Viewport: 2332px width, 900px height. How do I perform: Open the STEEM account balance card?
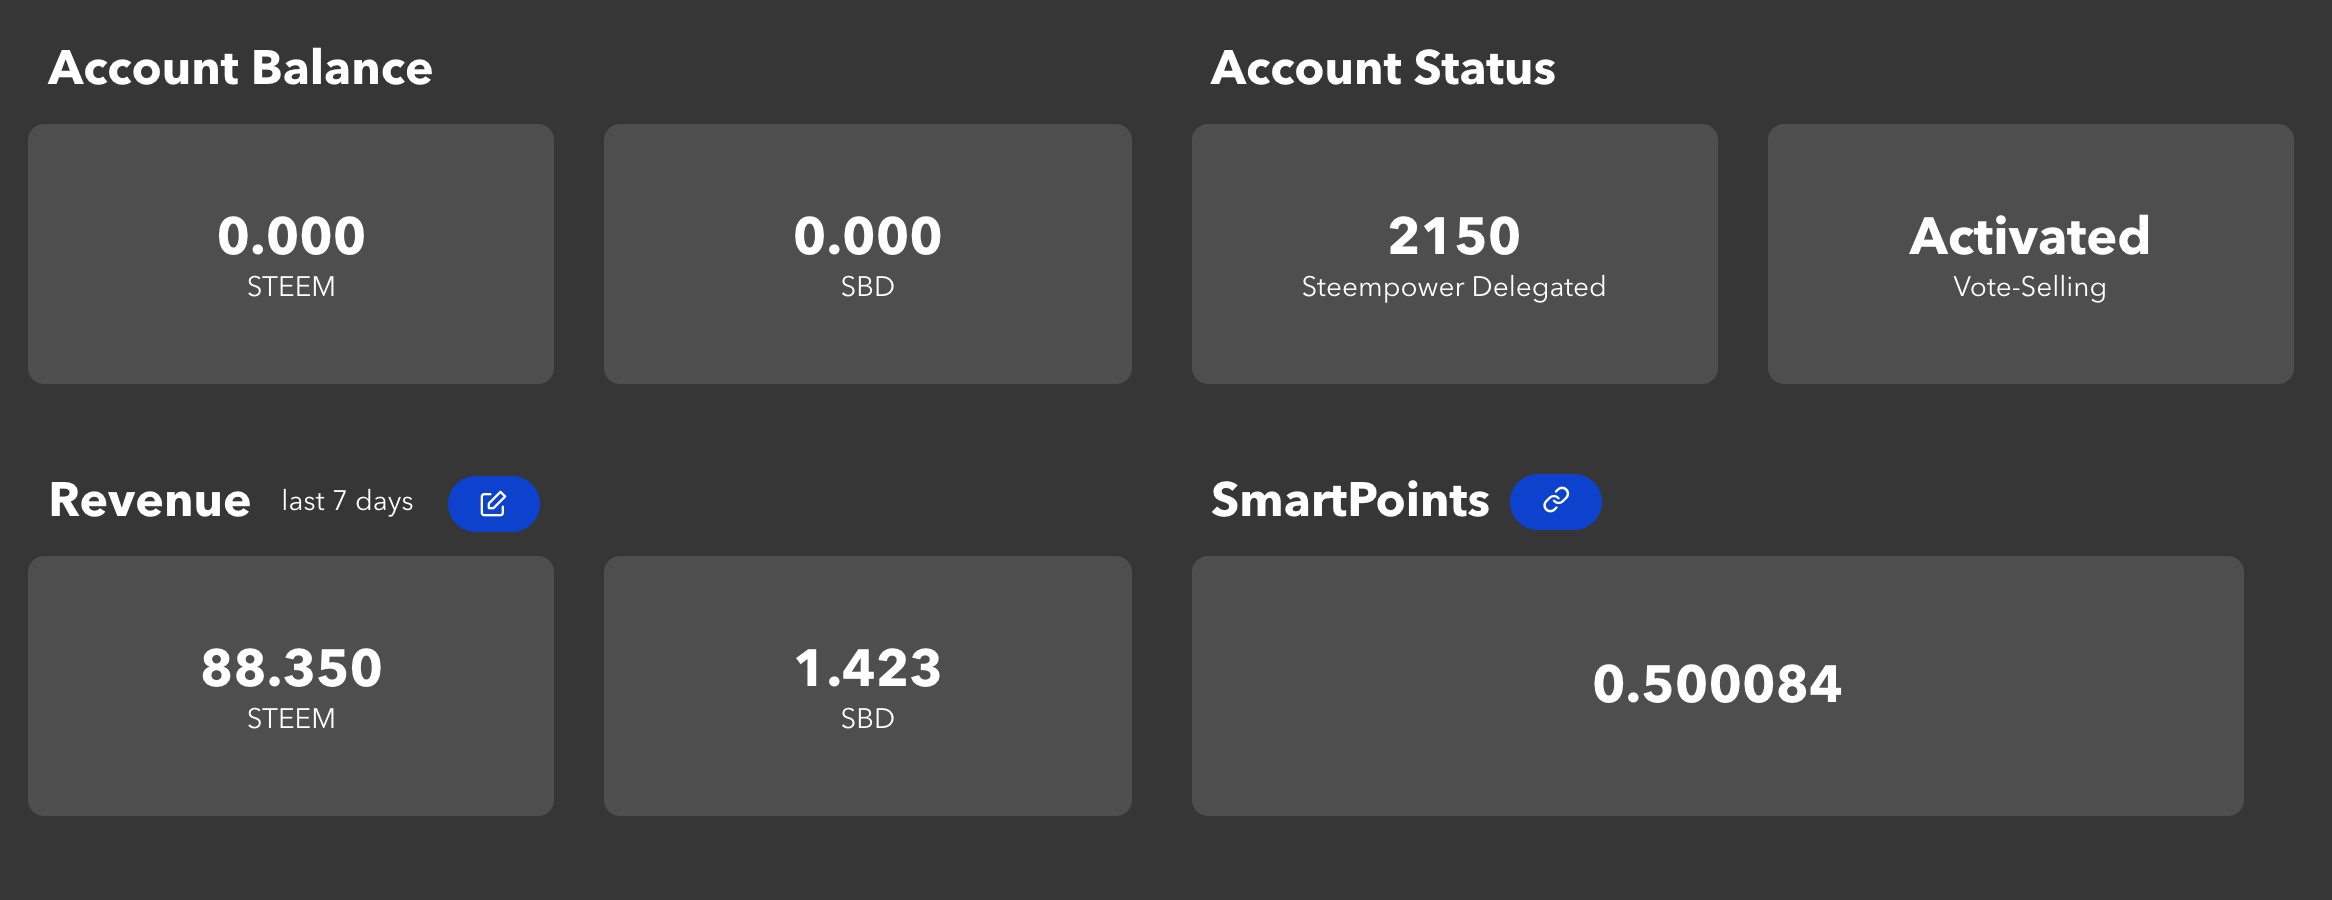tap(291, 254)
